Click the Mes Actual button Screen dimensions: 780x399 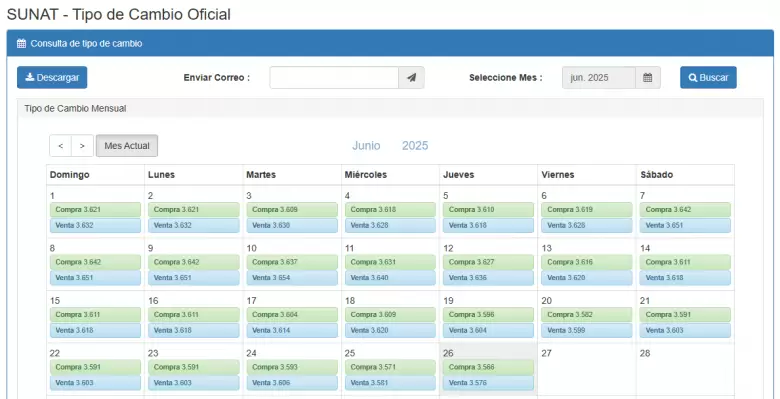pyautogui.click(x=127, y=146)
